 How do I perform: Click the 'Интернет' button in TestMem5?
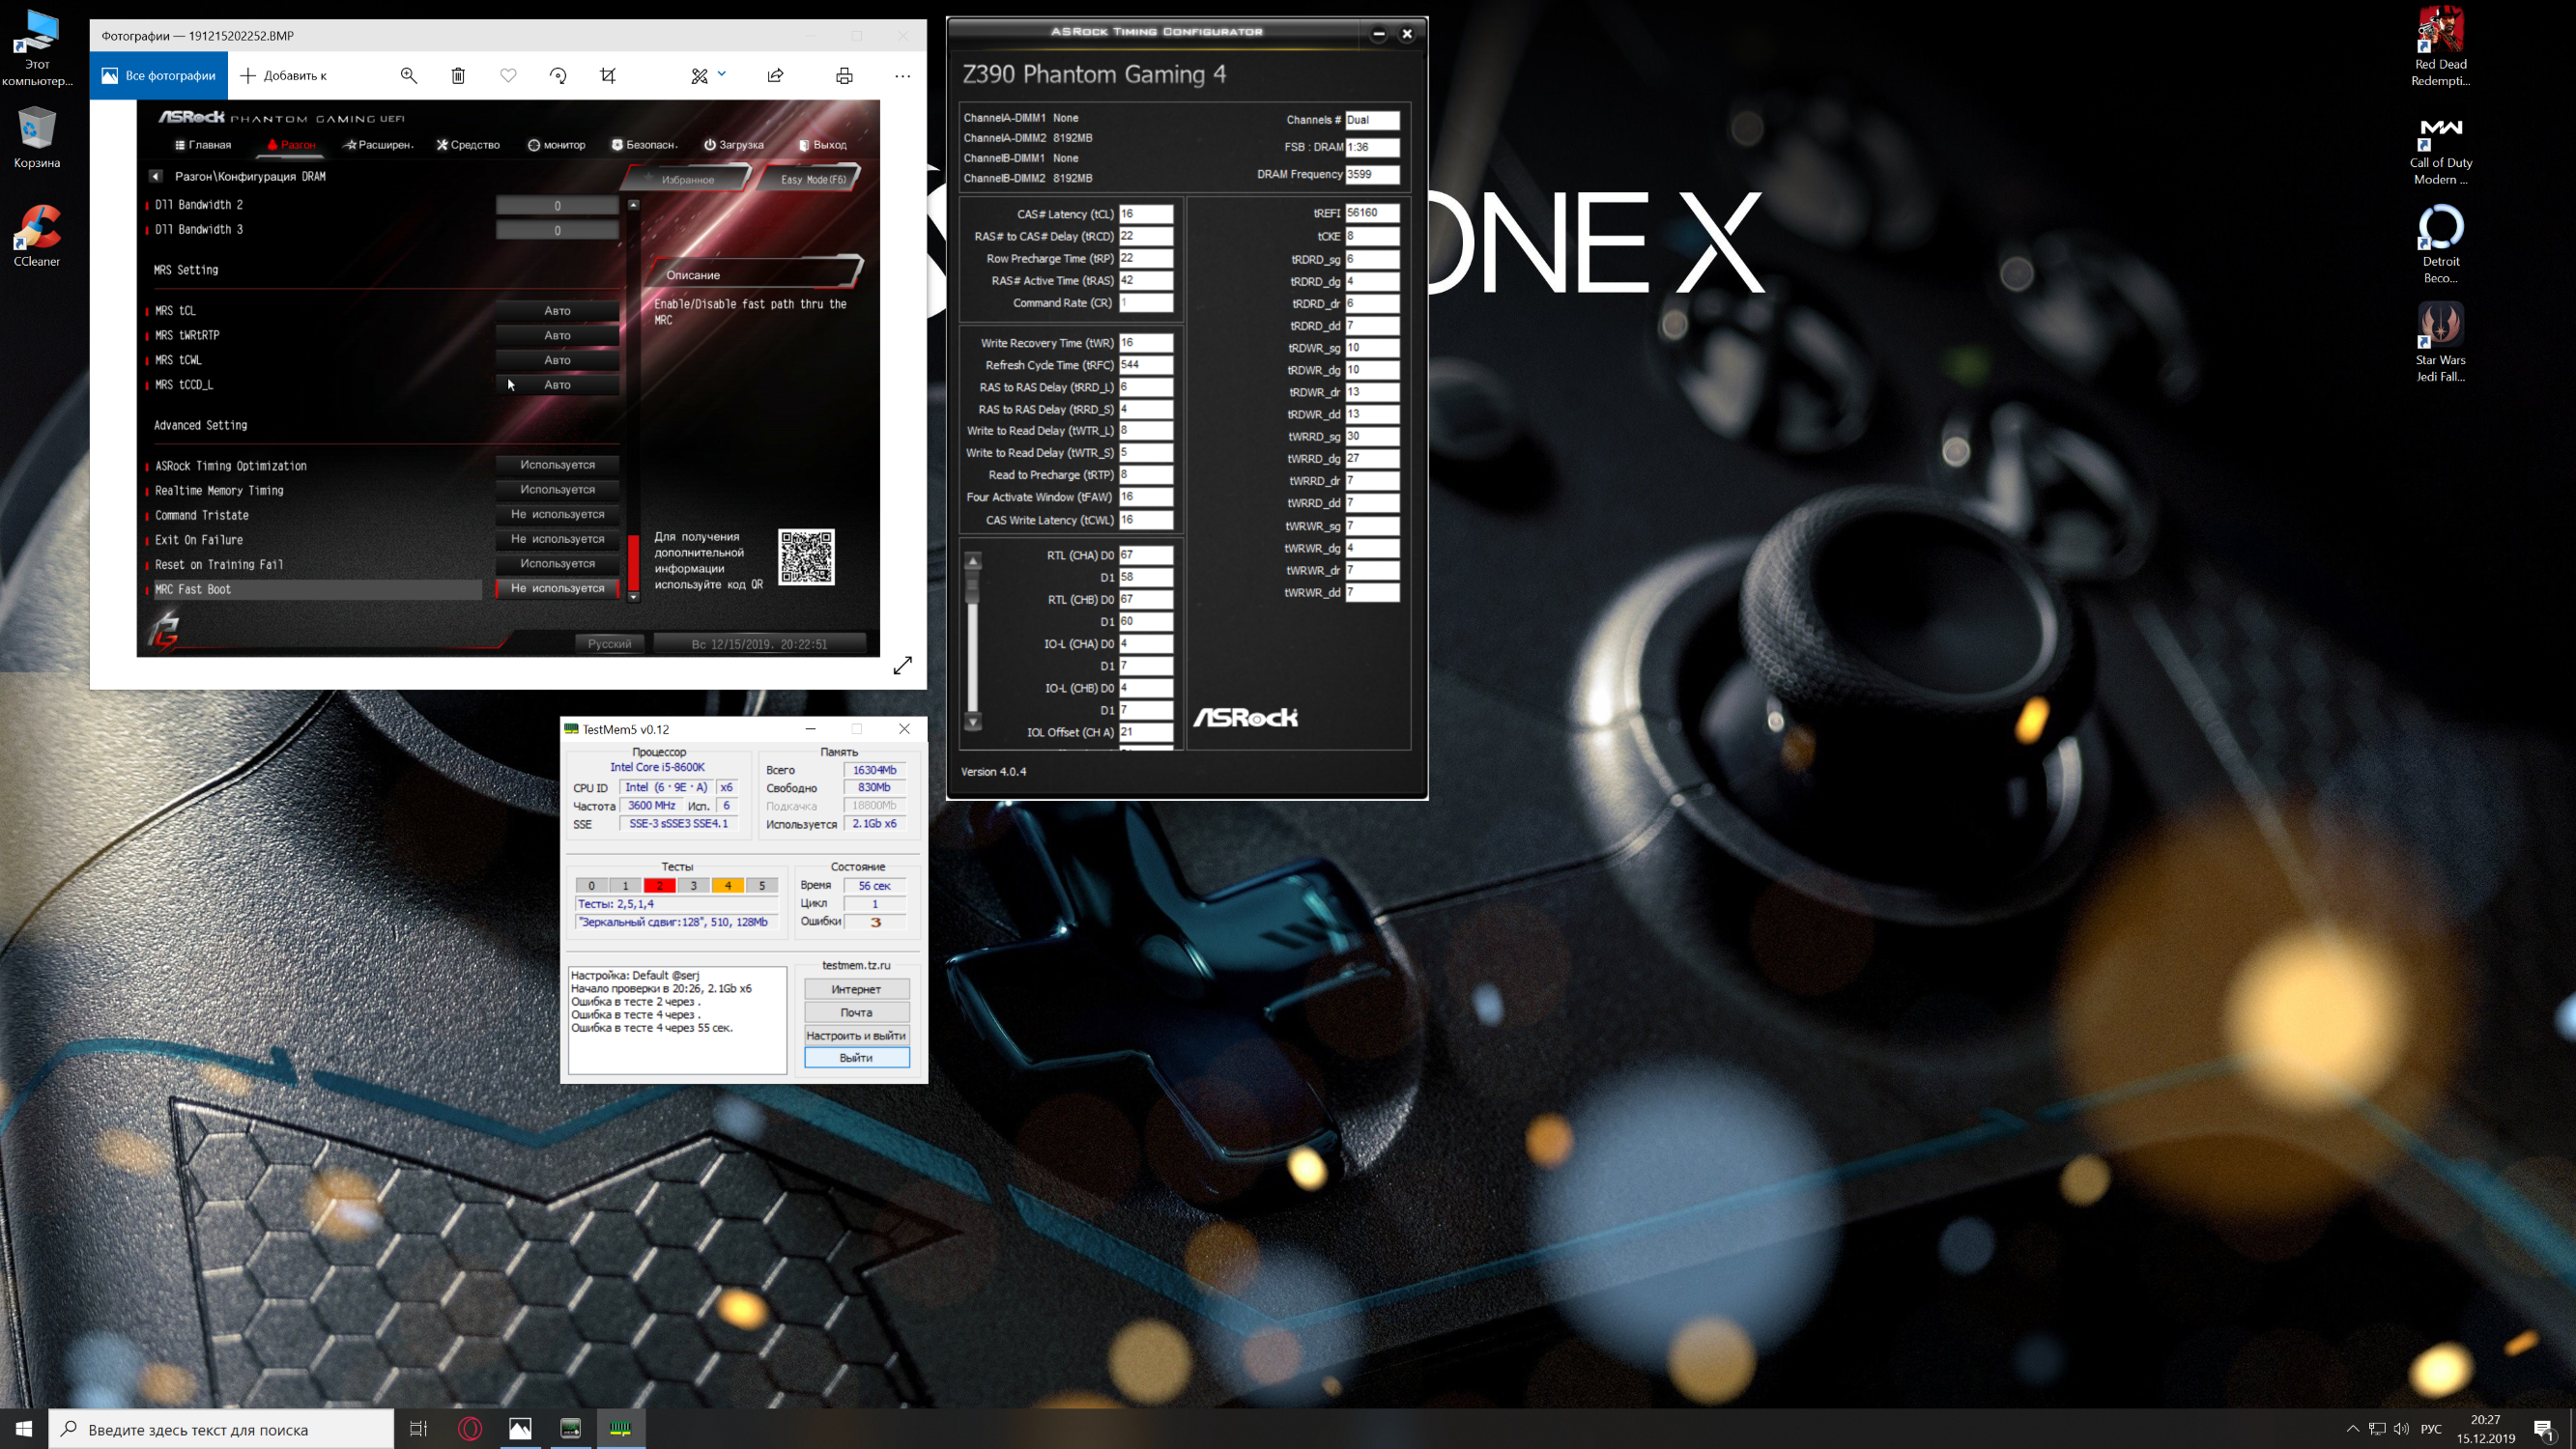coord(856,989)
